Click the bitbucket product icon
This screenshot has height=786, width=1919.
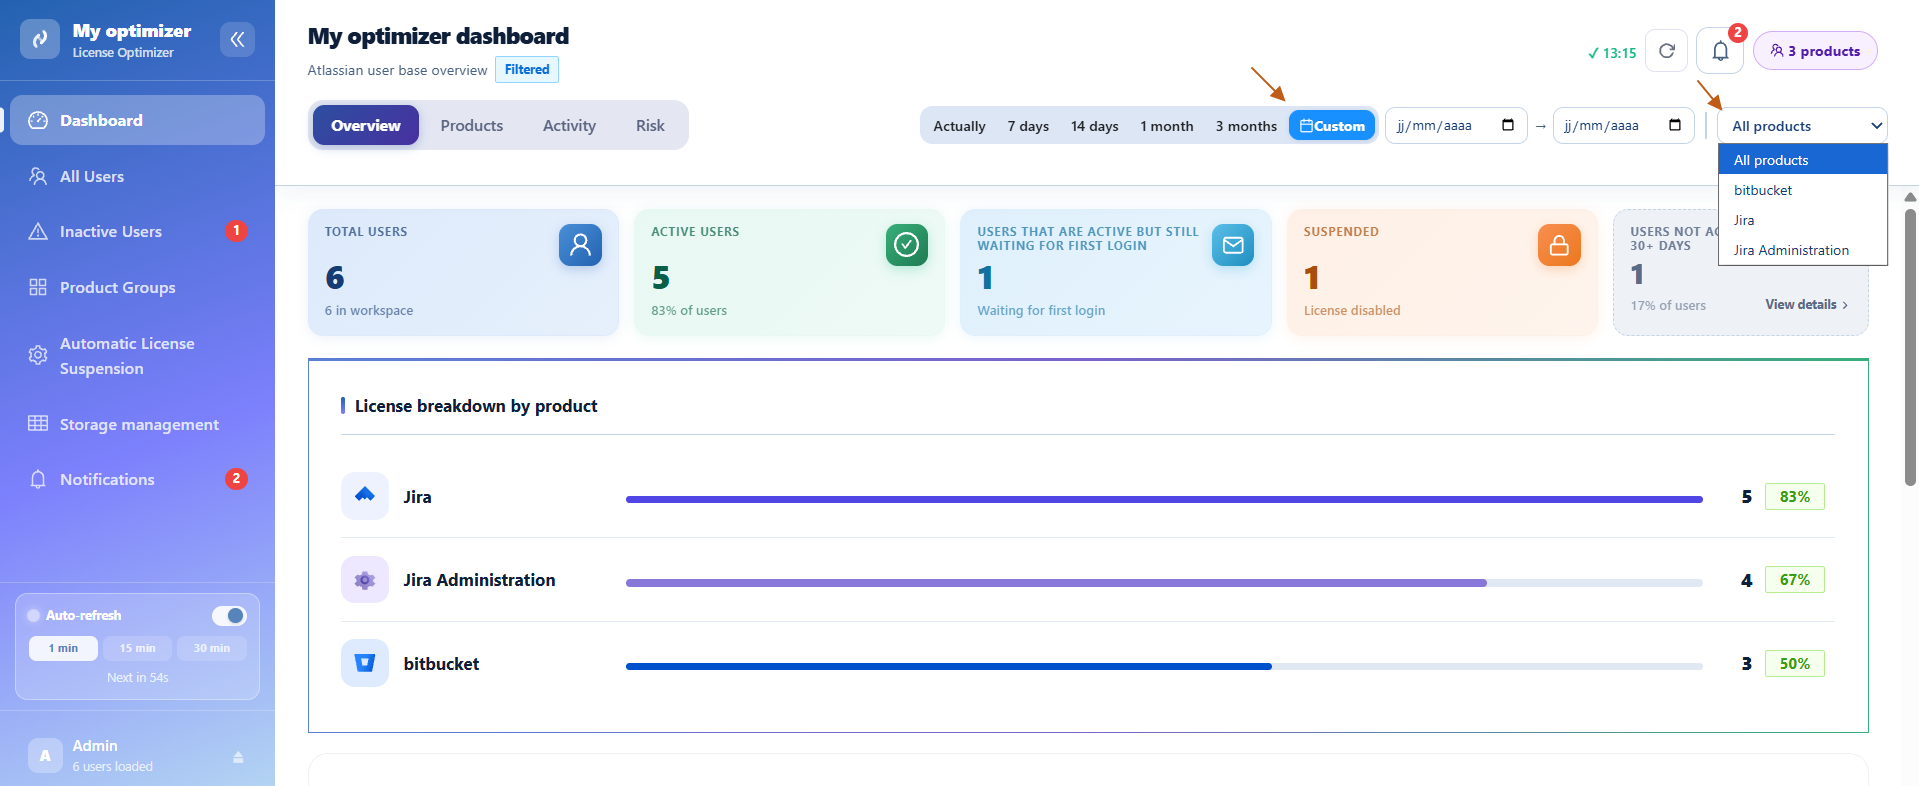(365, 663)
